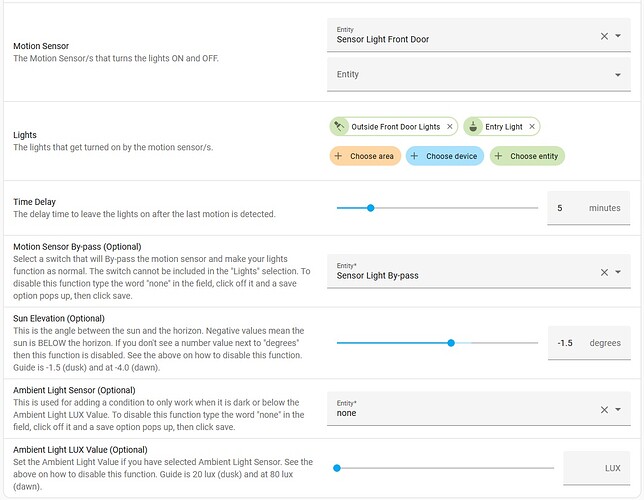Clear the Ambient Light Sensor entity

[x=604, y=409]
